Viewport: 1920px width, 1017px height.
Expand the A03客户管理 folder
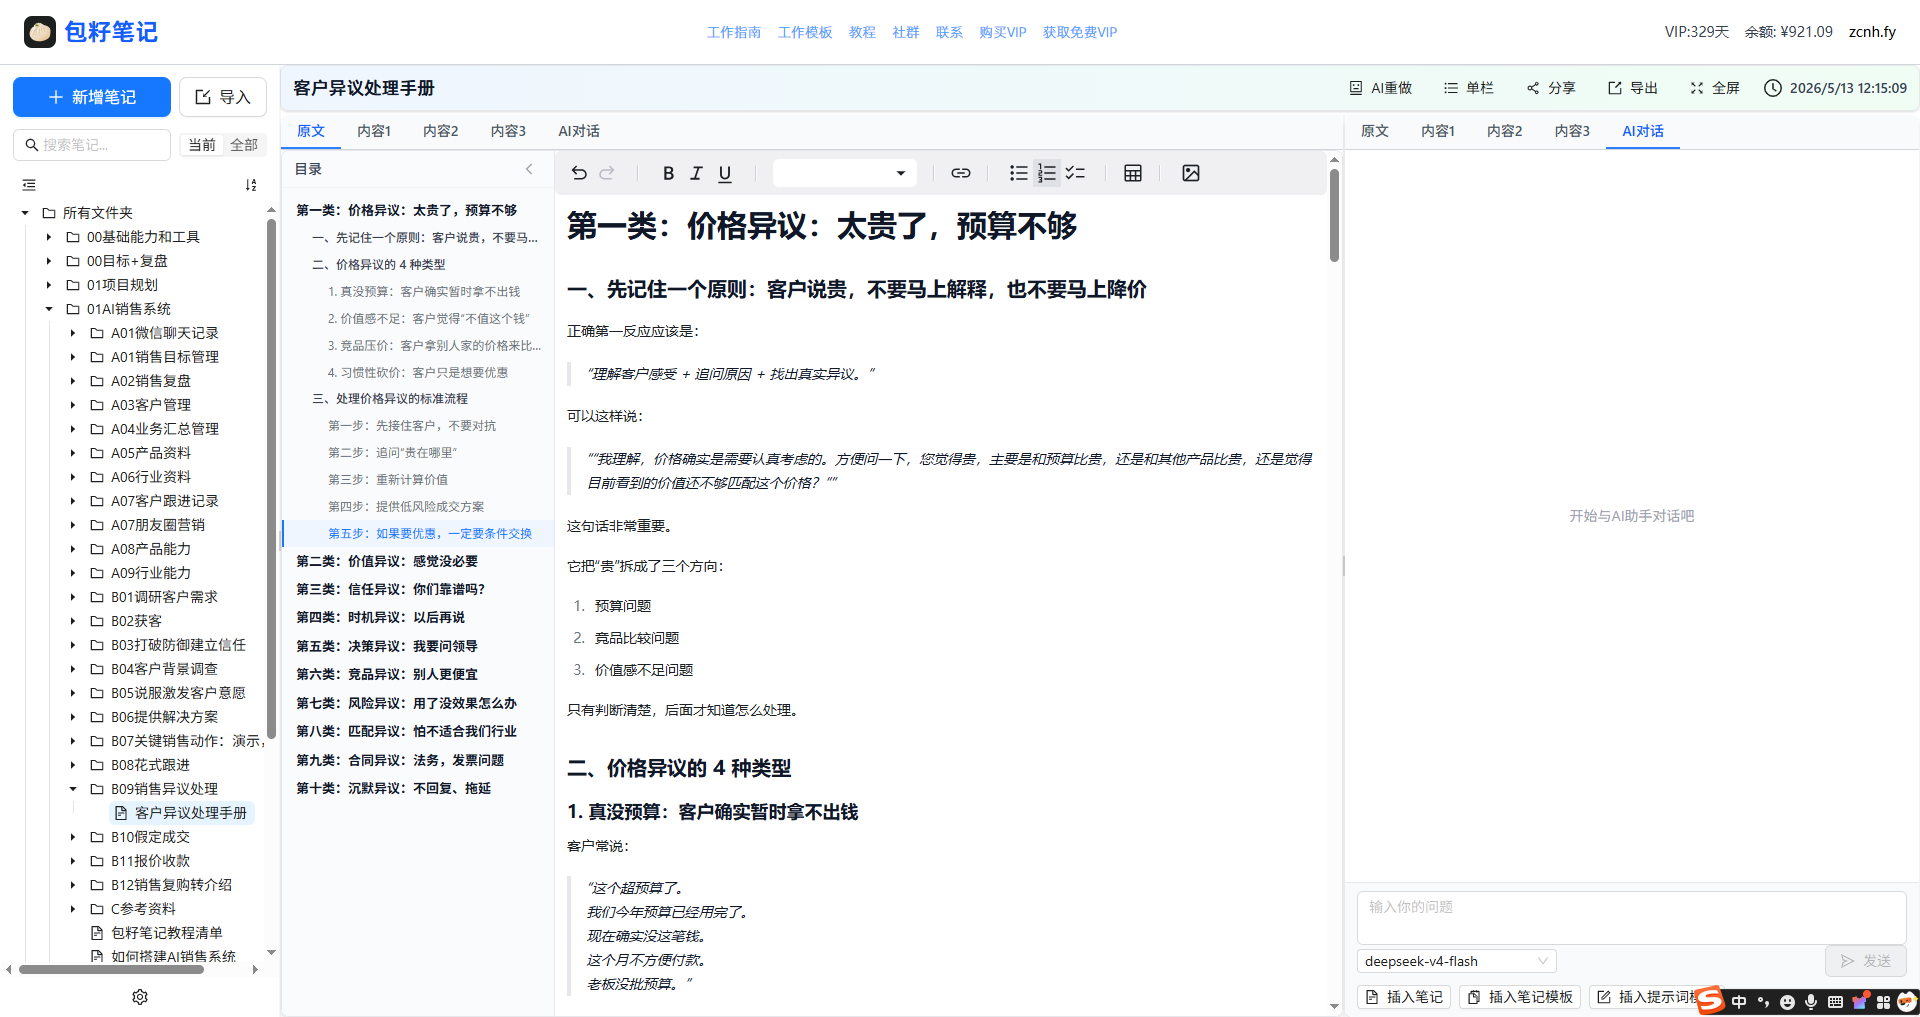coord(73,405)
